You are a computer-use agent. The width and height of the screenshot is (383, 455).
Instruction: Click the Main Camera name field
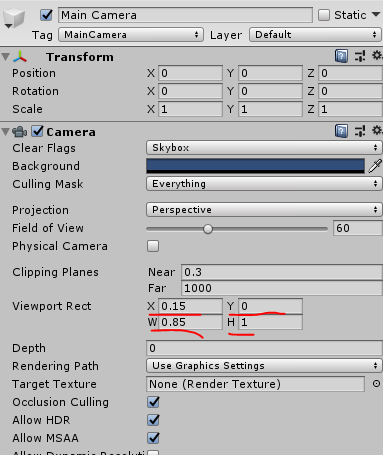(x=185, y=15)
